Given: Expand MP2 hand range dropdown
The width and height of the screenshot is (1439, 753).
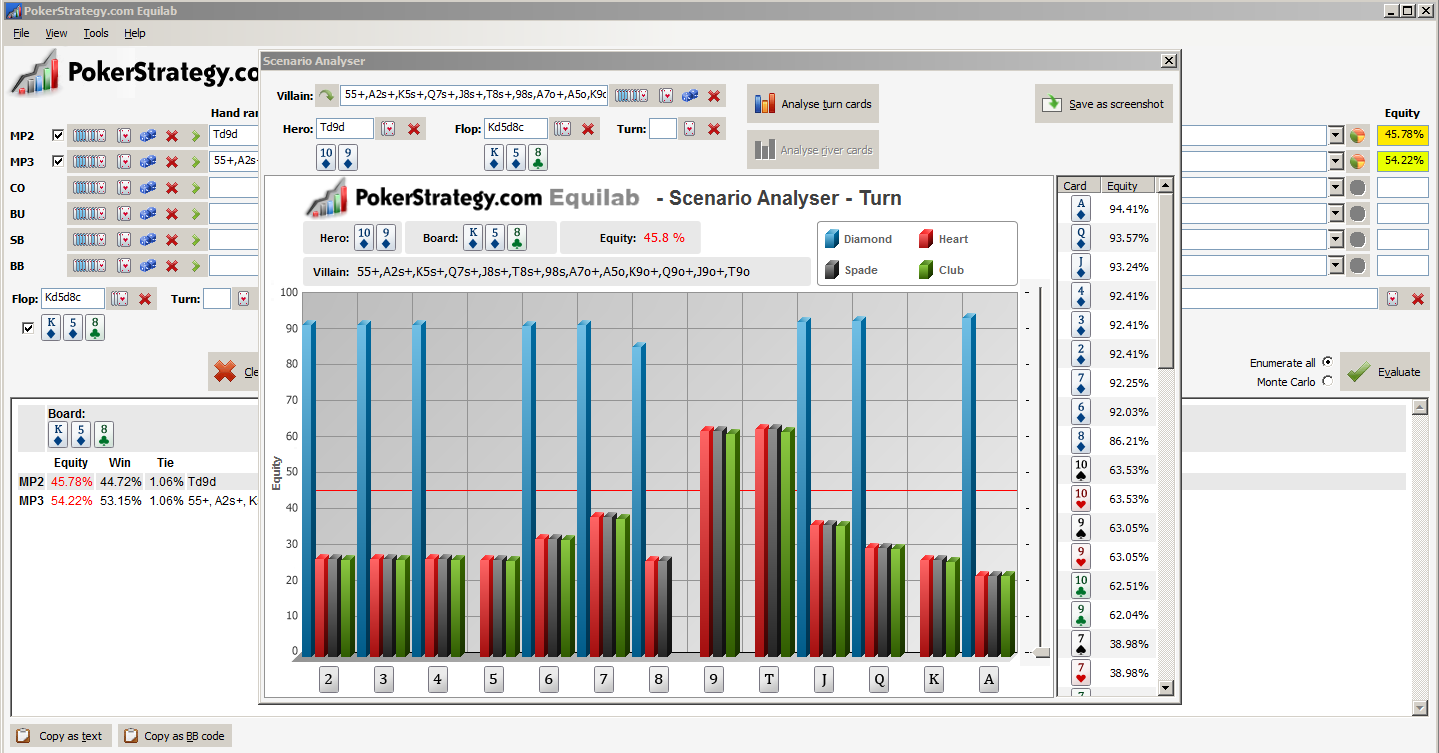Looking at the screenshot, I should click(1336, 135).
